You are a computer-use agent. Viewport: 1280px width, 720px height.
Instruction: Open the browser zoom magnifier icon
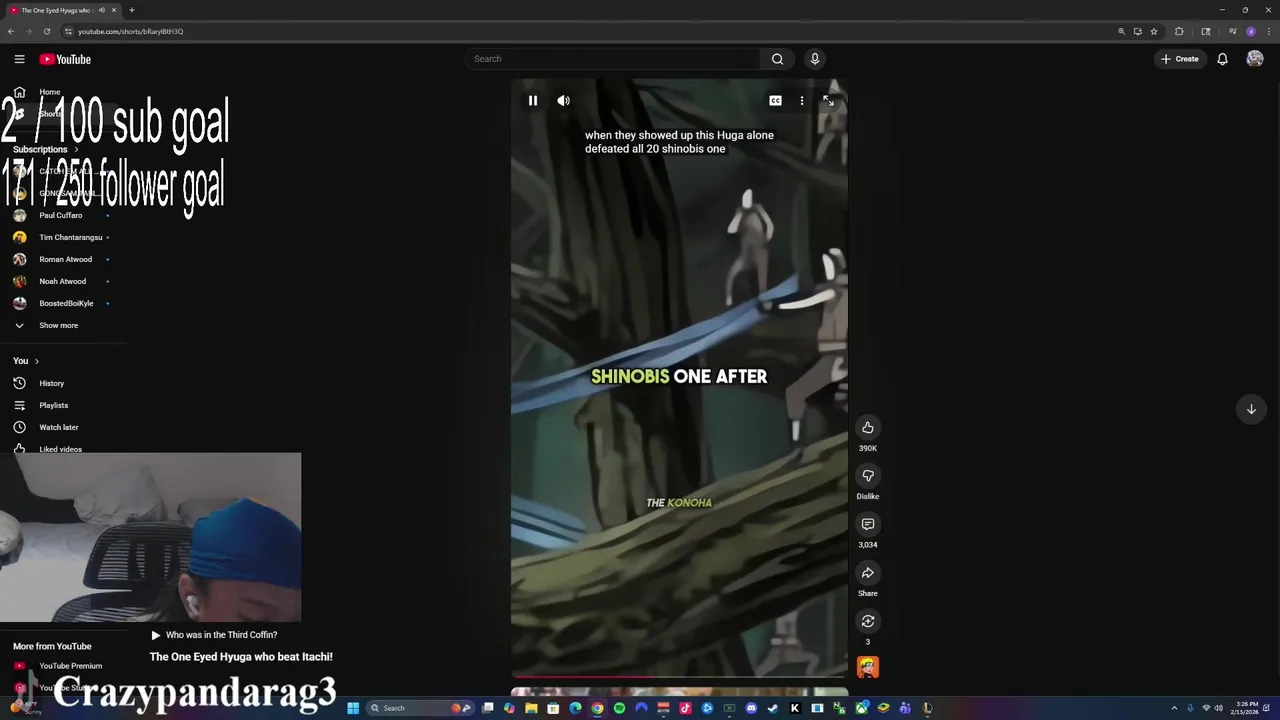pyautogui.click(x=1121, y=31)
